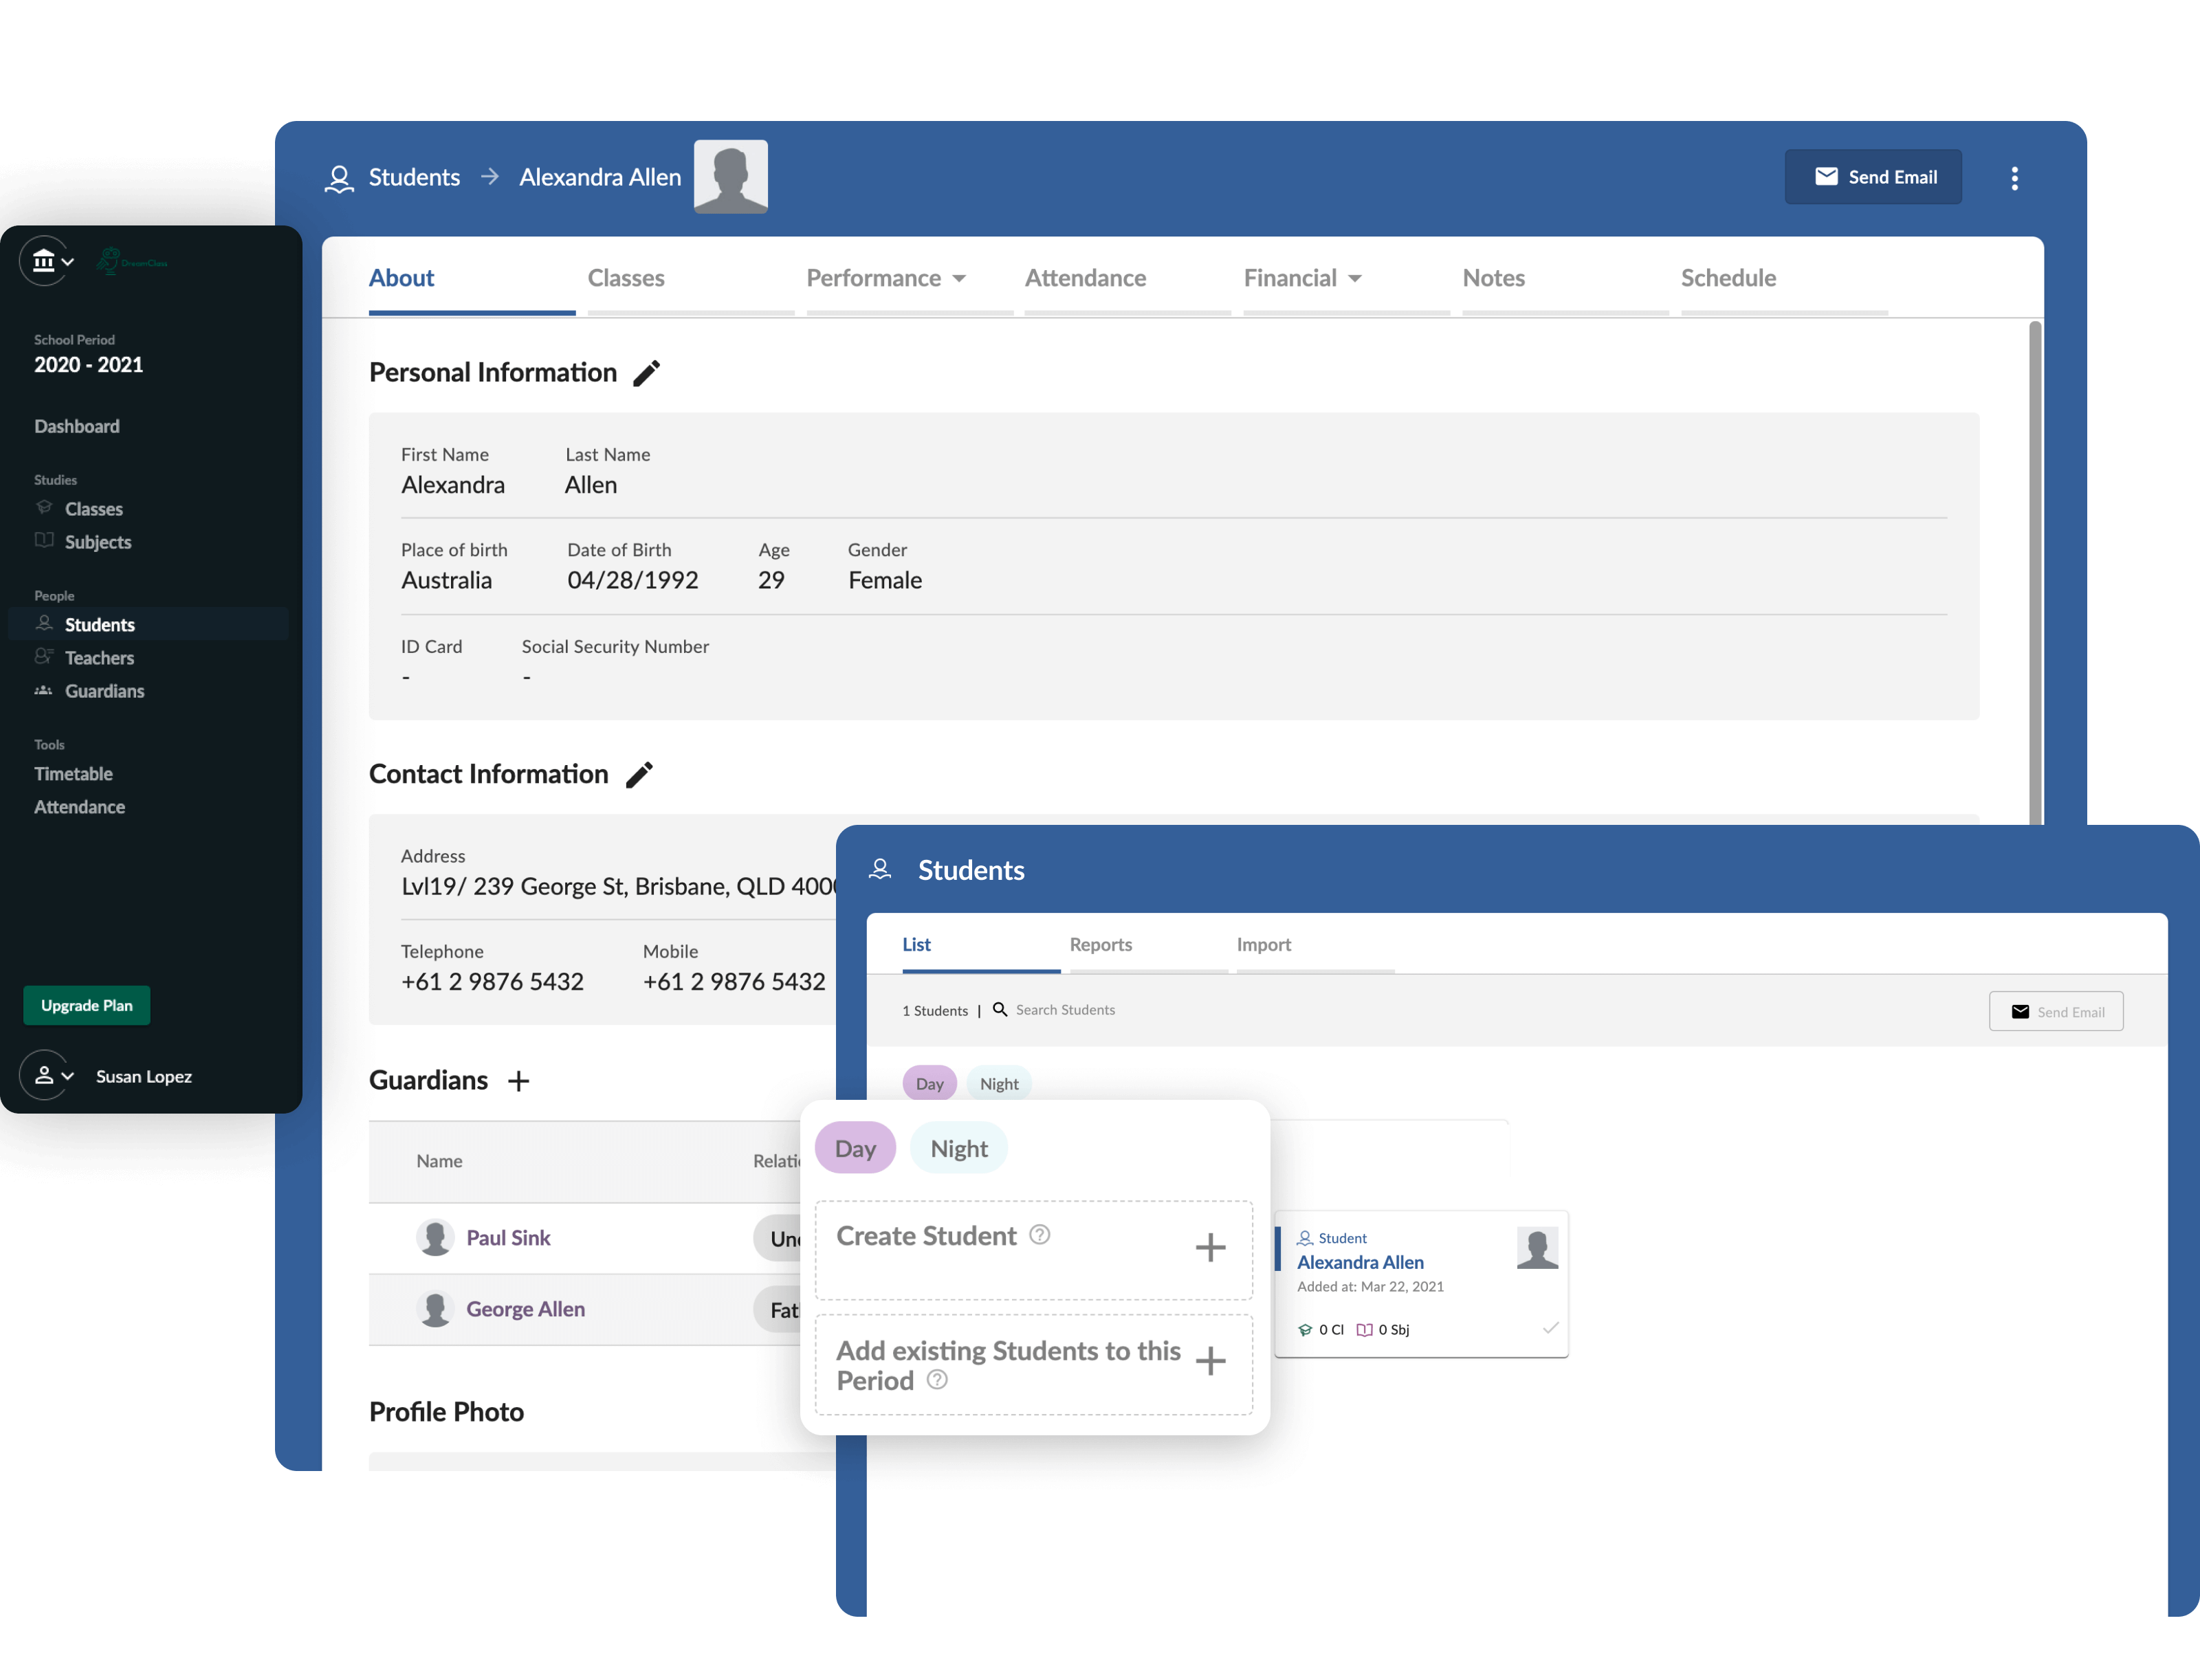
Task: Select the large Night filter chip in the popup
Action: coord(959,1148)
